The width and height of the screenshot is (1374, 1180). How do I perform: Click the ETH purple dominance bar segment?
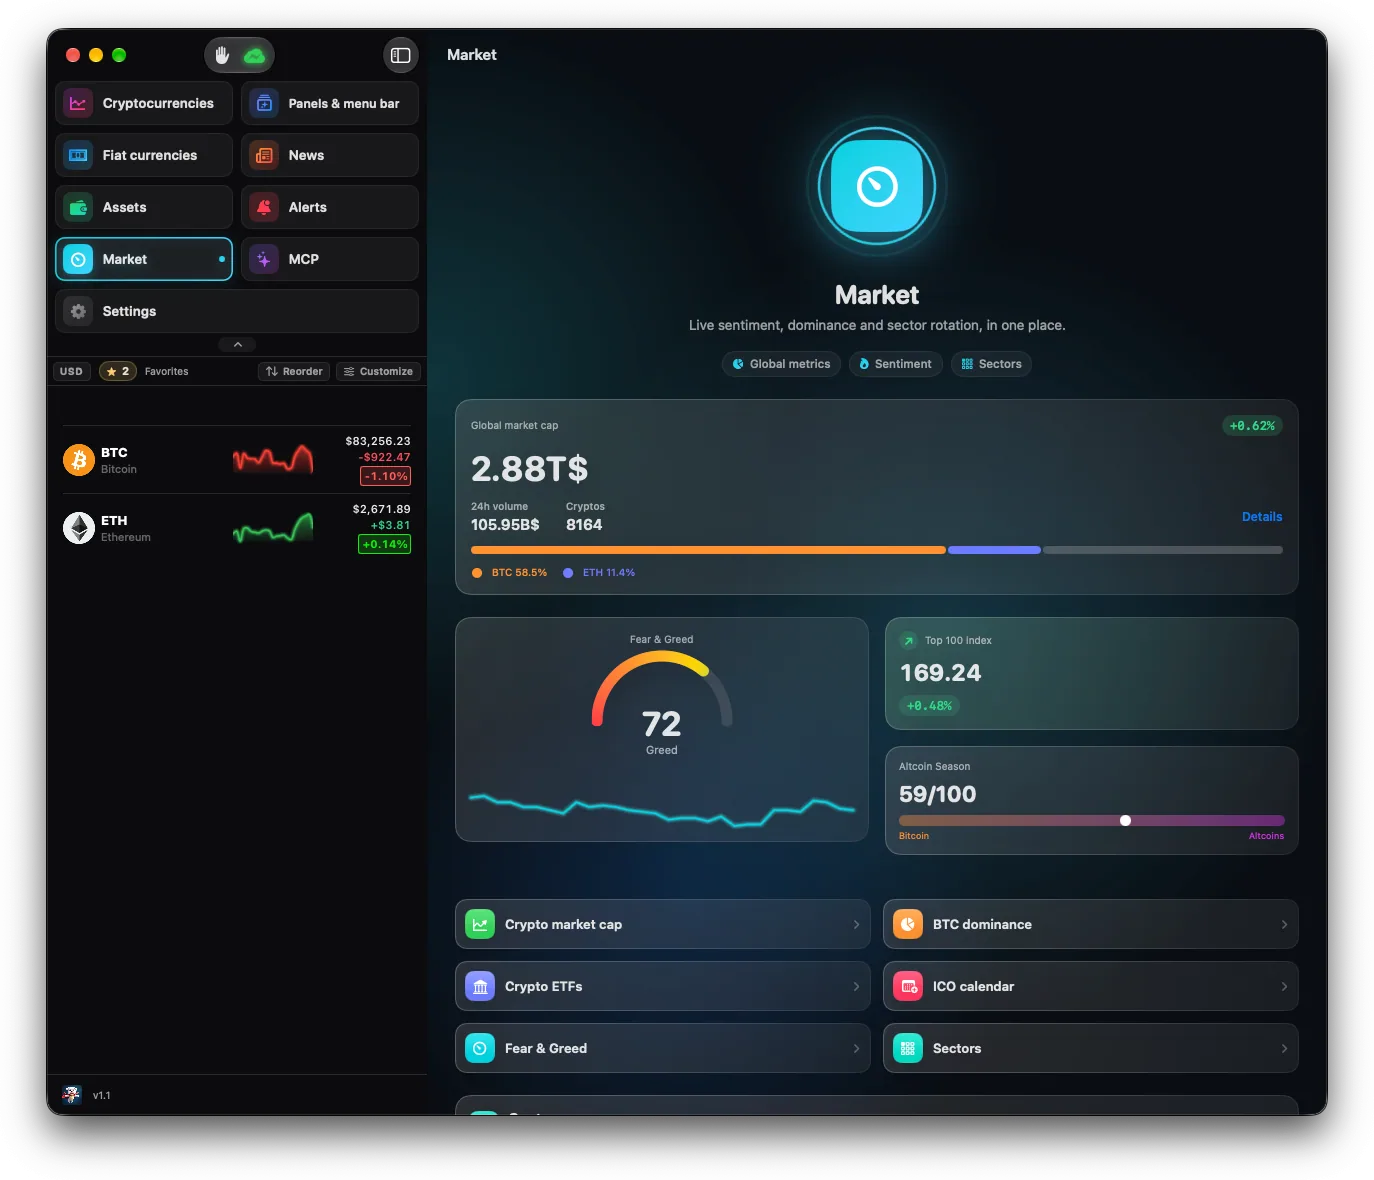pyautogui.click(x=994, y=550)
